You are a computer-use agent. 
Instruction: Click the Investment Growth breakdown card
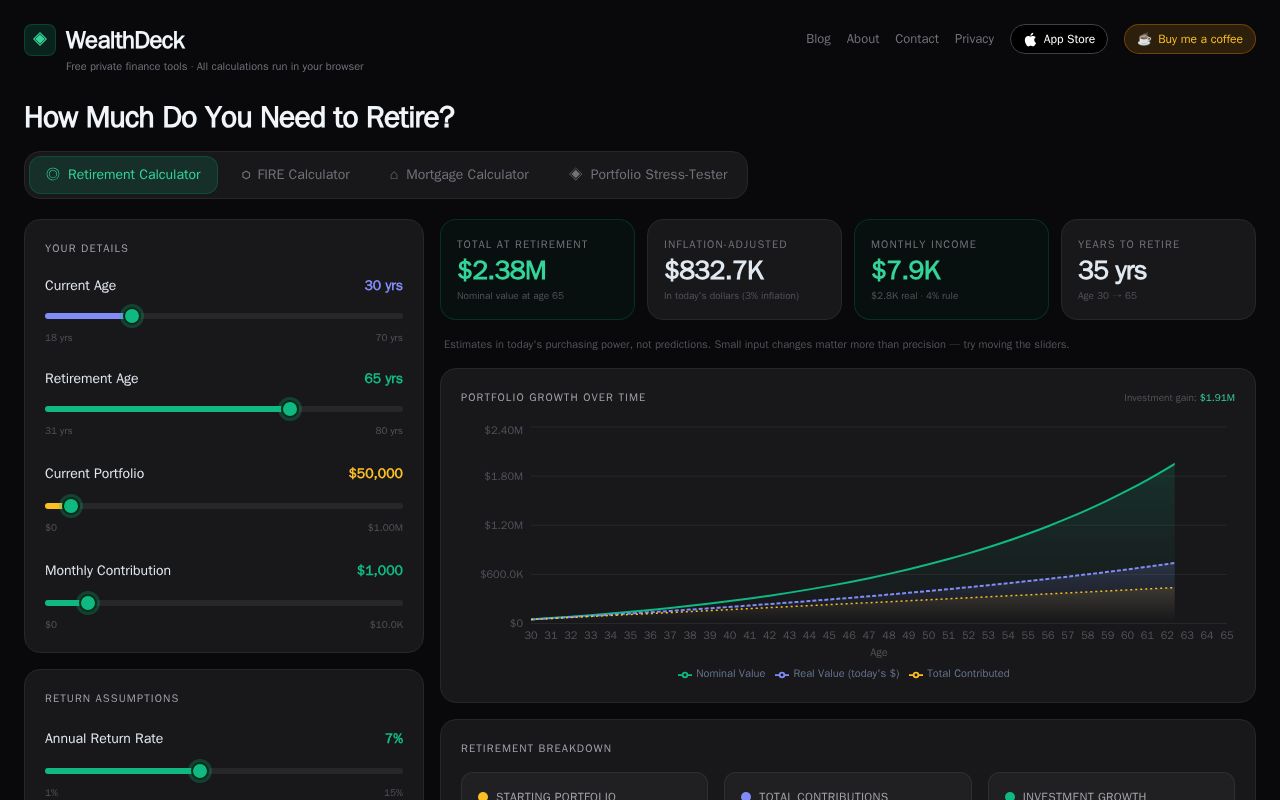point(1111,787)
